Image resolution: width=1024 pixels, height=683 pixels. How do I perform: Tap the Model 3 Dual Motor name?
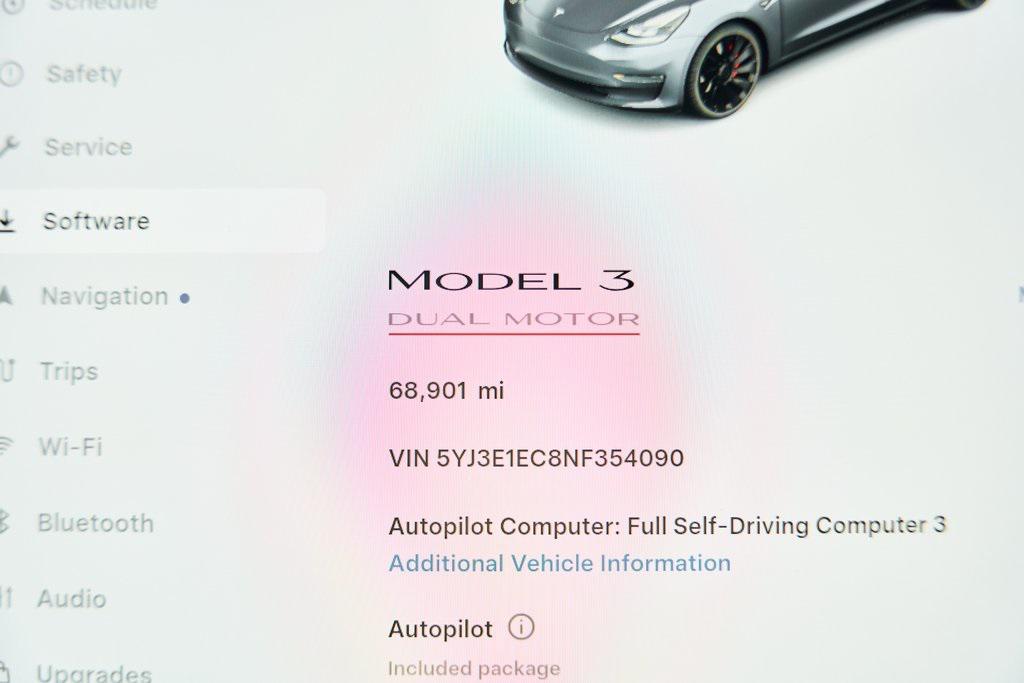pyautogui.click(x=513, y=300)
